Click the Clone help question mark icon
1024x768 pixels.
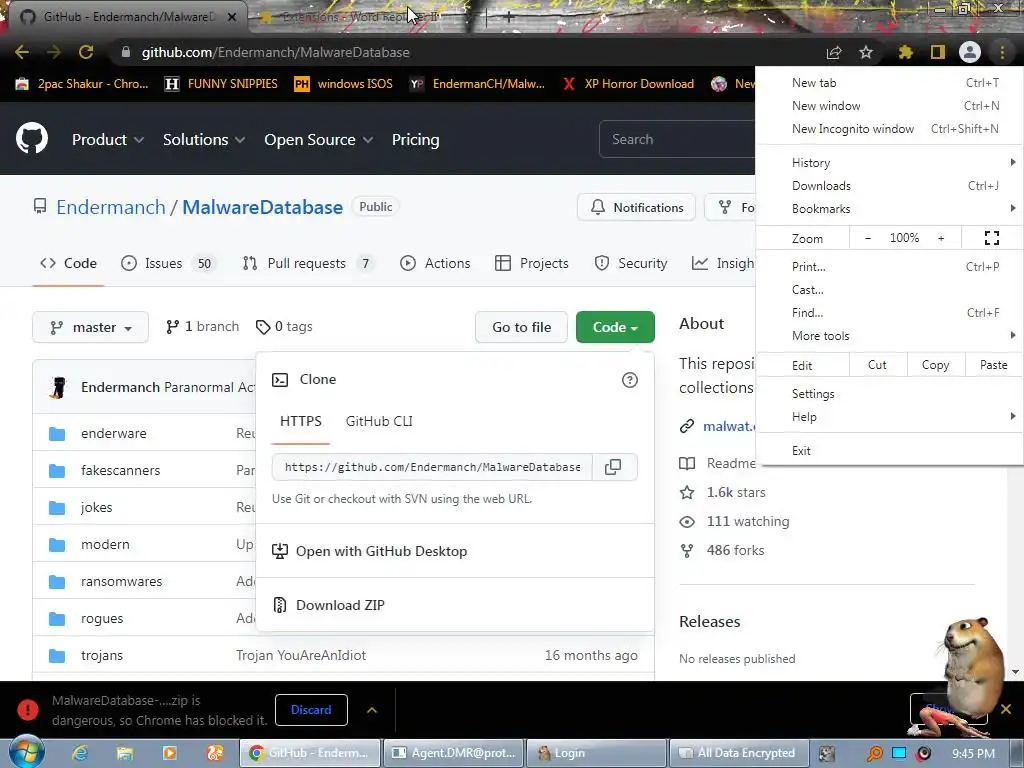click(630, 380)
